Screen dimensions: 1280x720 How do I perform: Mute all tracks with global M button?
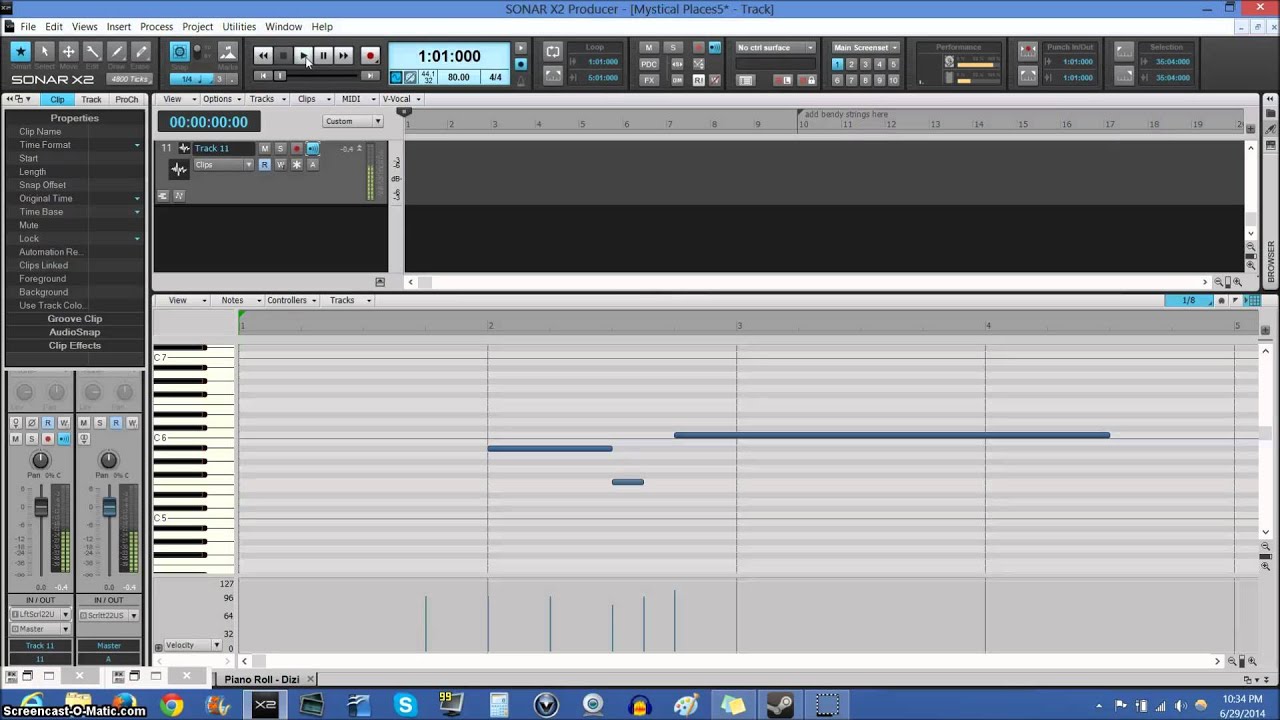coord(649,48)
